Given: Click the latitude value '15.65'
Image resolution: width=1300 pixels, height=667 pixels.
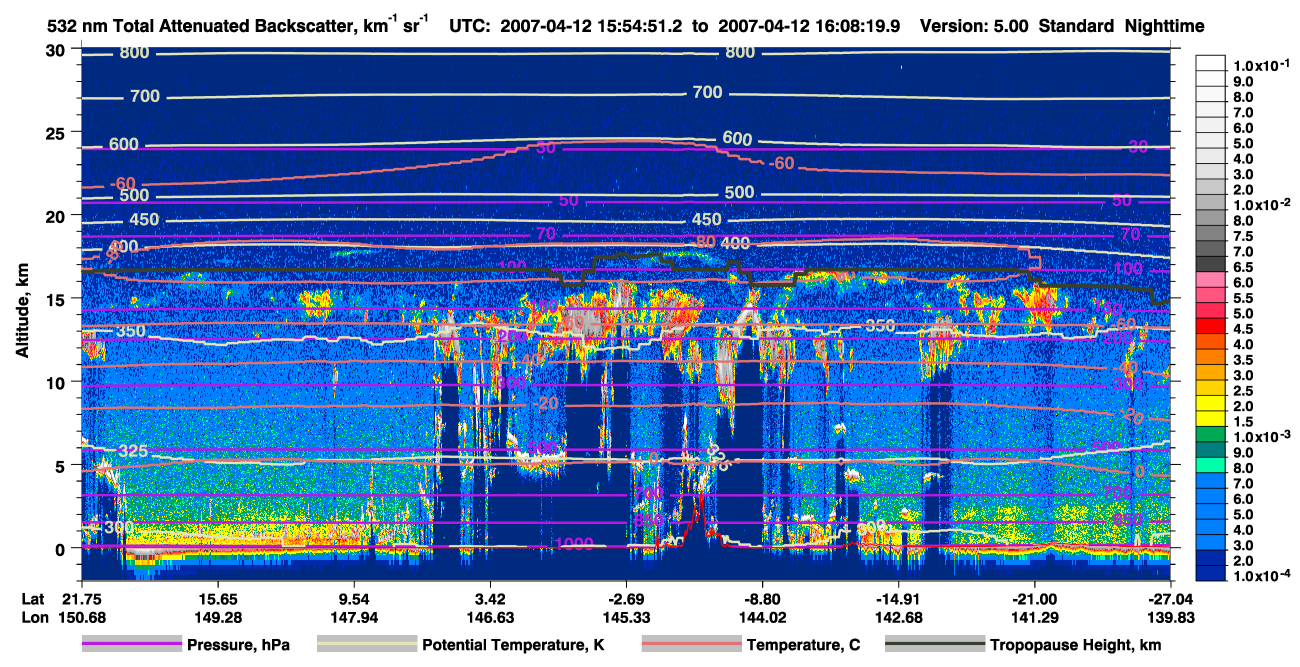Looking at the screenshot, I should click(x=217, y=598).
